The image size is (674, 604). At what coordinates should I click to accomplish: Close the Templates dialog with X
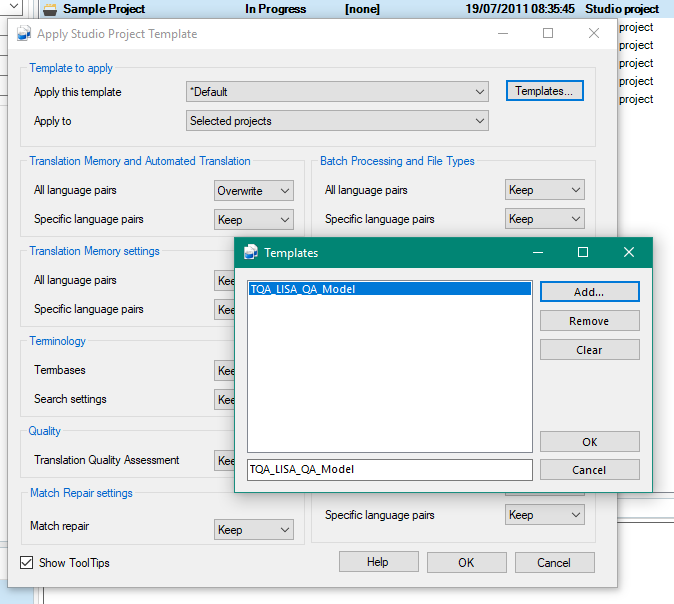[628, 253]
